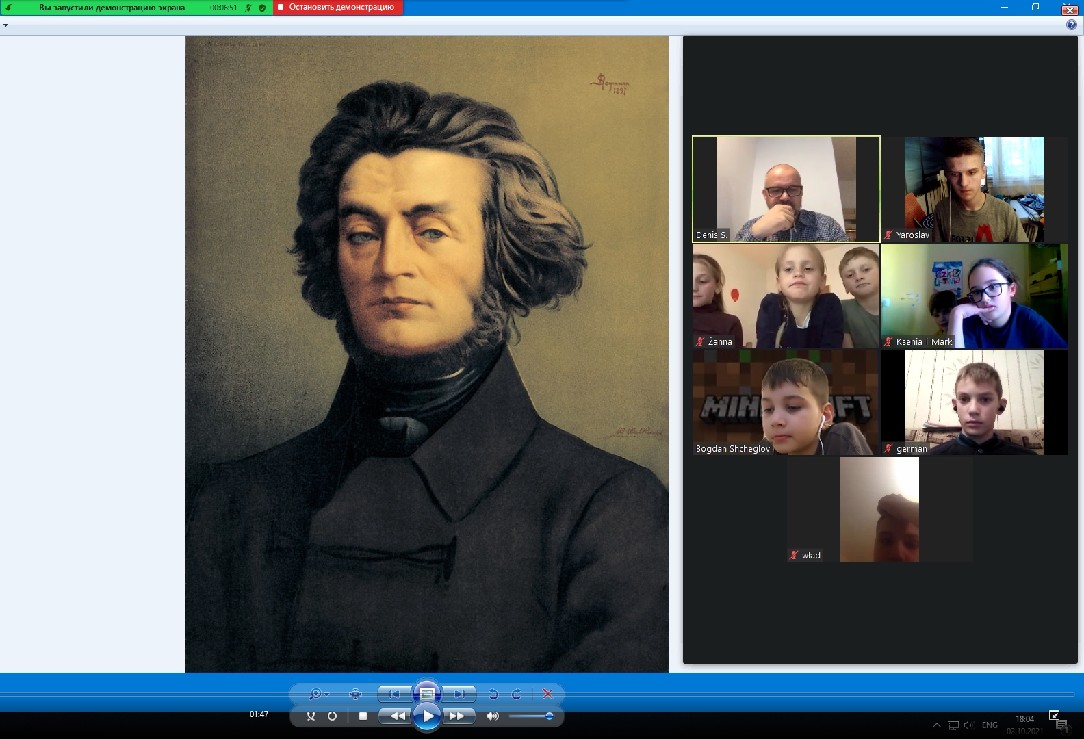
Task: Expand the small arrow menu at top-left
Action: point(6,25)
